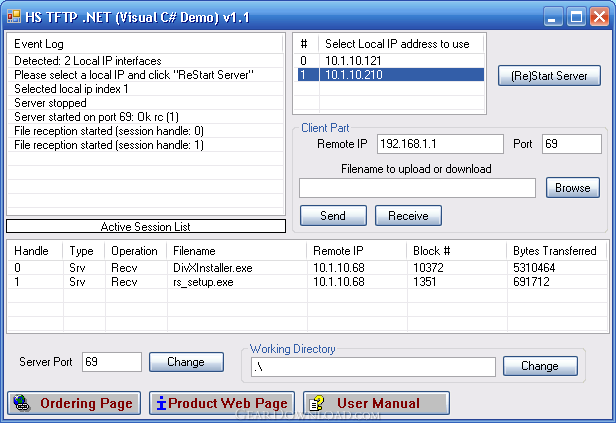The width and height of the screenshot is (616, 423).
Task: Click bytes transferred value 691712
Action: pyautogui.click(x=531, y=282)
